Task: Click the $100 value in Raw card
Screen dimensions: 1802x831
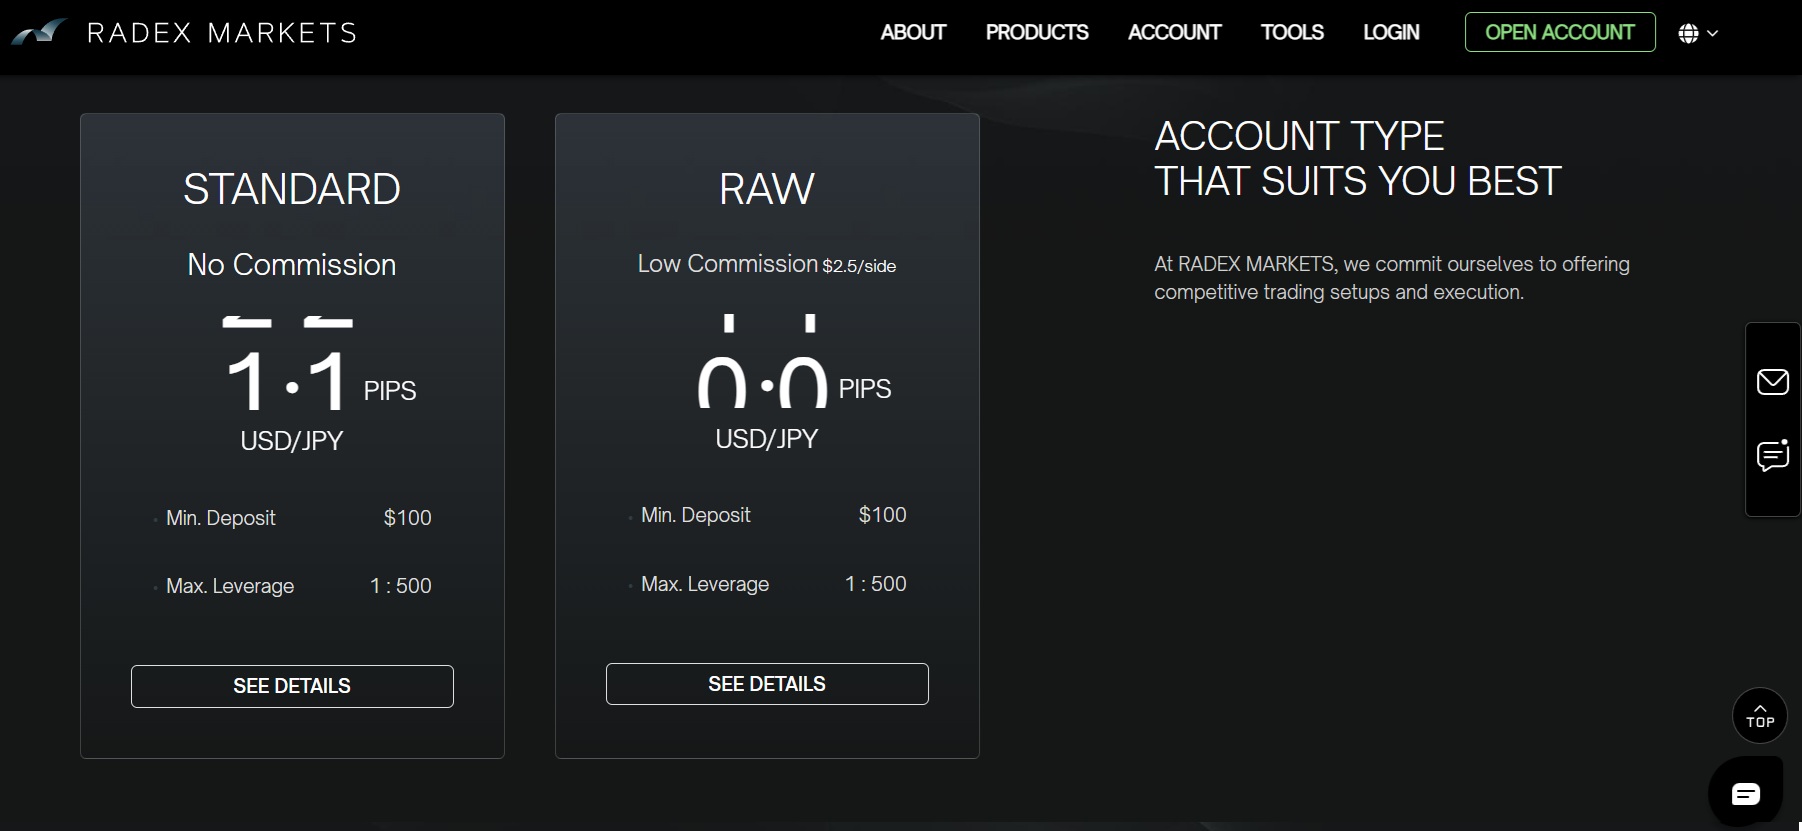Action: point(883,515)
